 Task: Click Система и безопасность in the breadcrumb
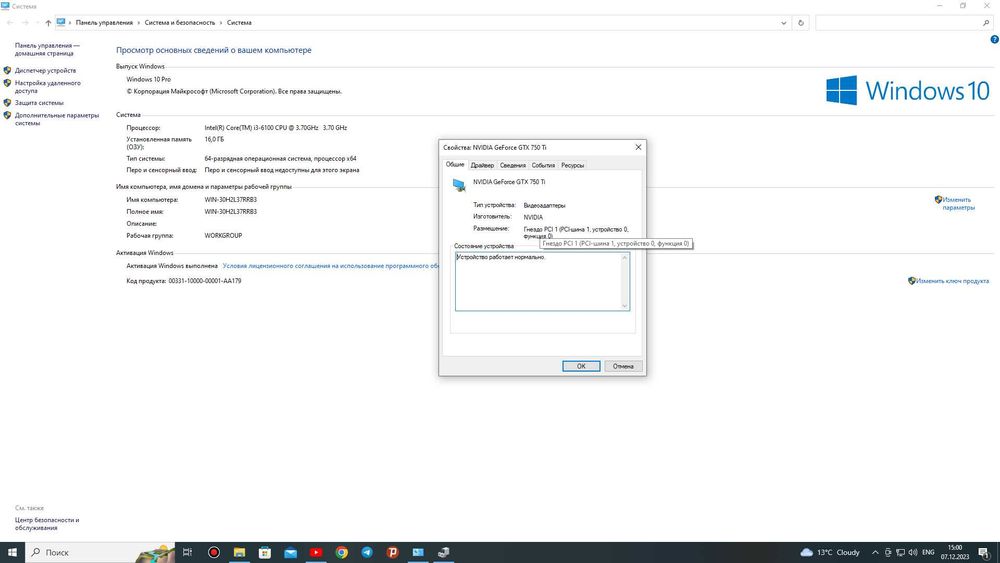pos(180,23)
